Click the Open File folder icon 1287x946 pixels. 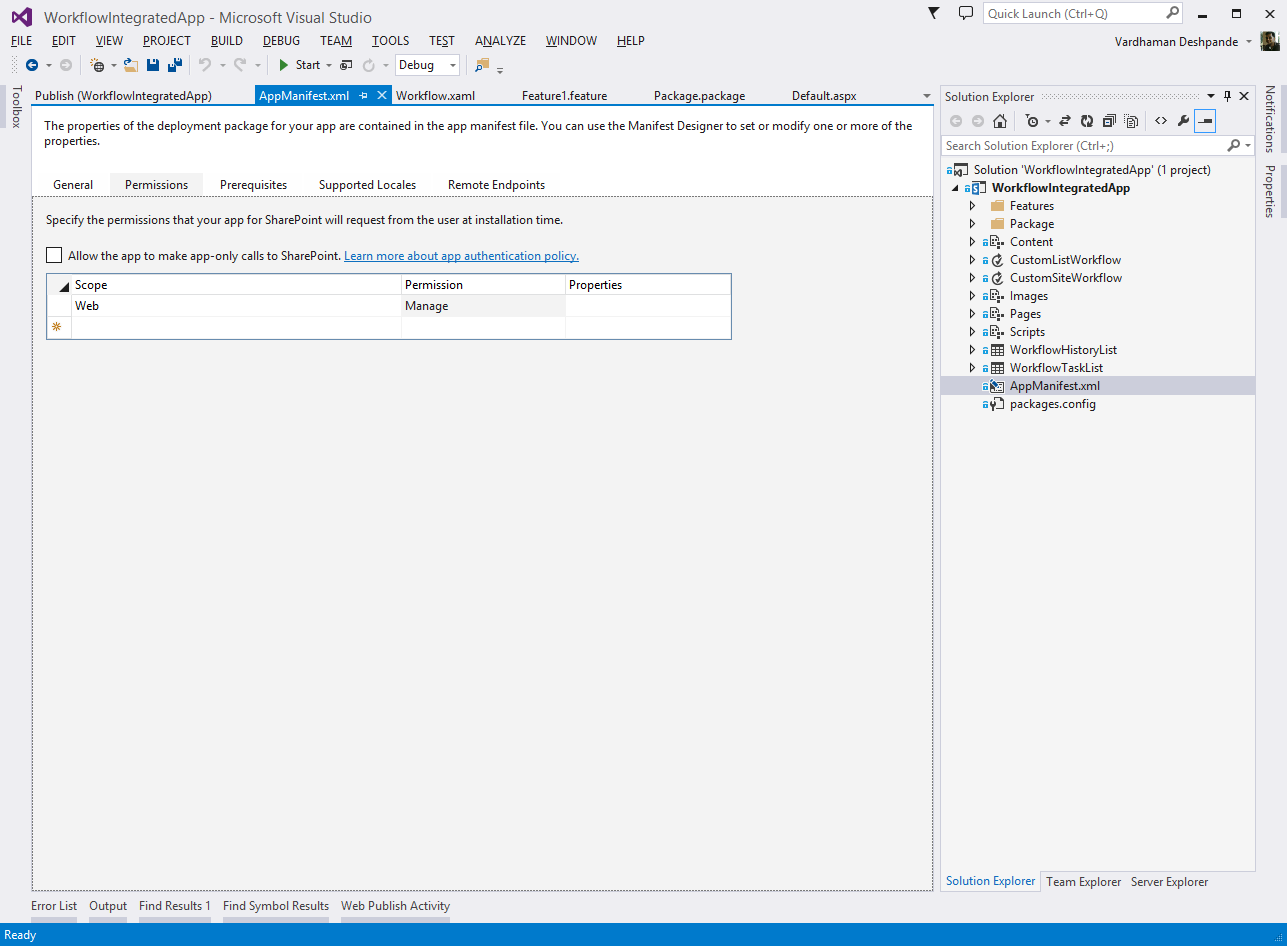131,65
